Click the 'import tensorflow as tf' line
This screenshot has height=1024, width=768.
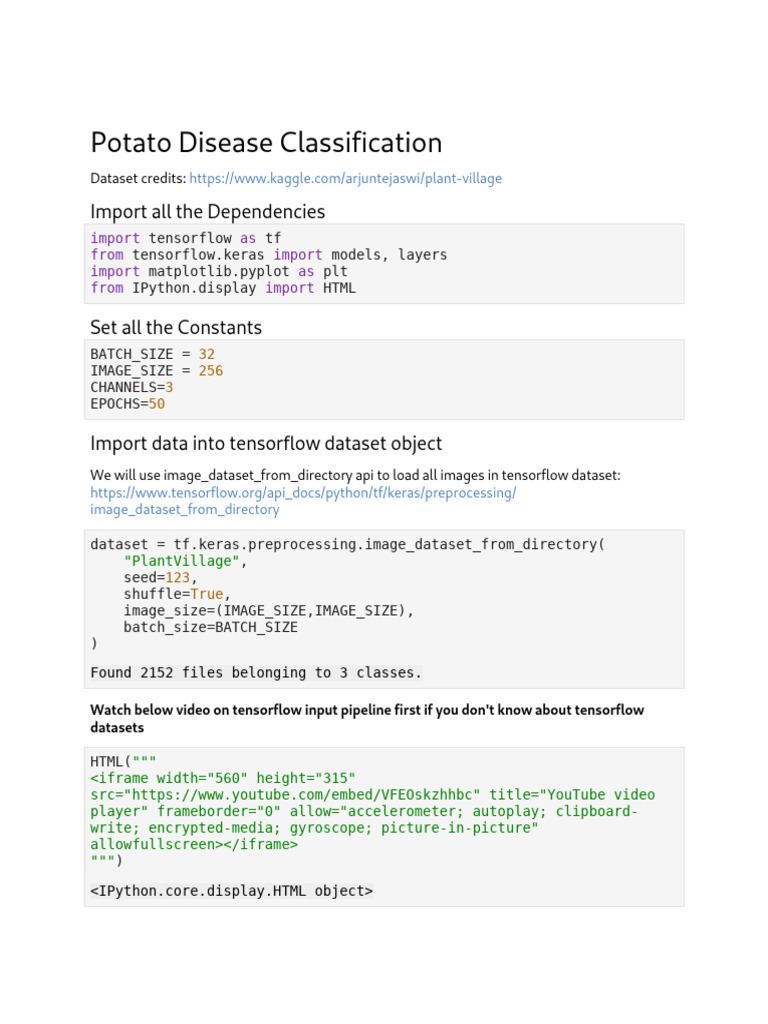(186, 238)
